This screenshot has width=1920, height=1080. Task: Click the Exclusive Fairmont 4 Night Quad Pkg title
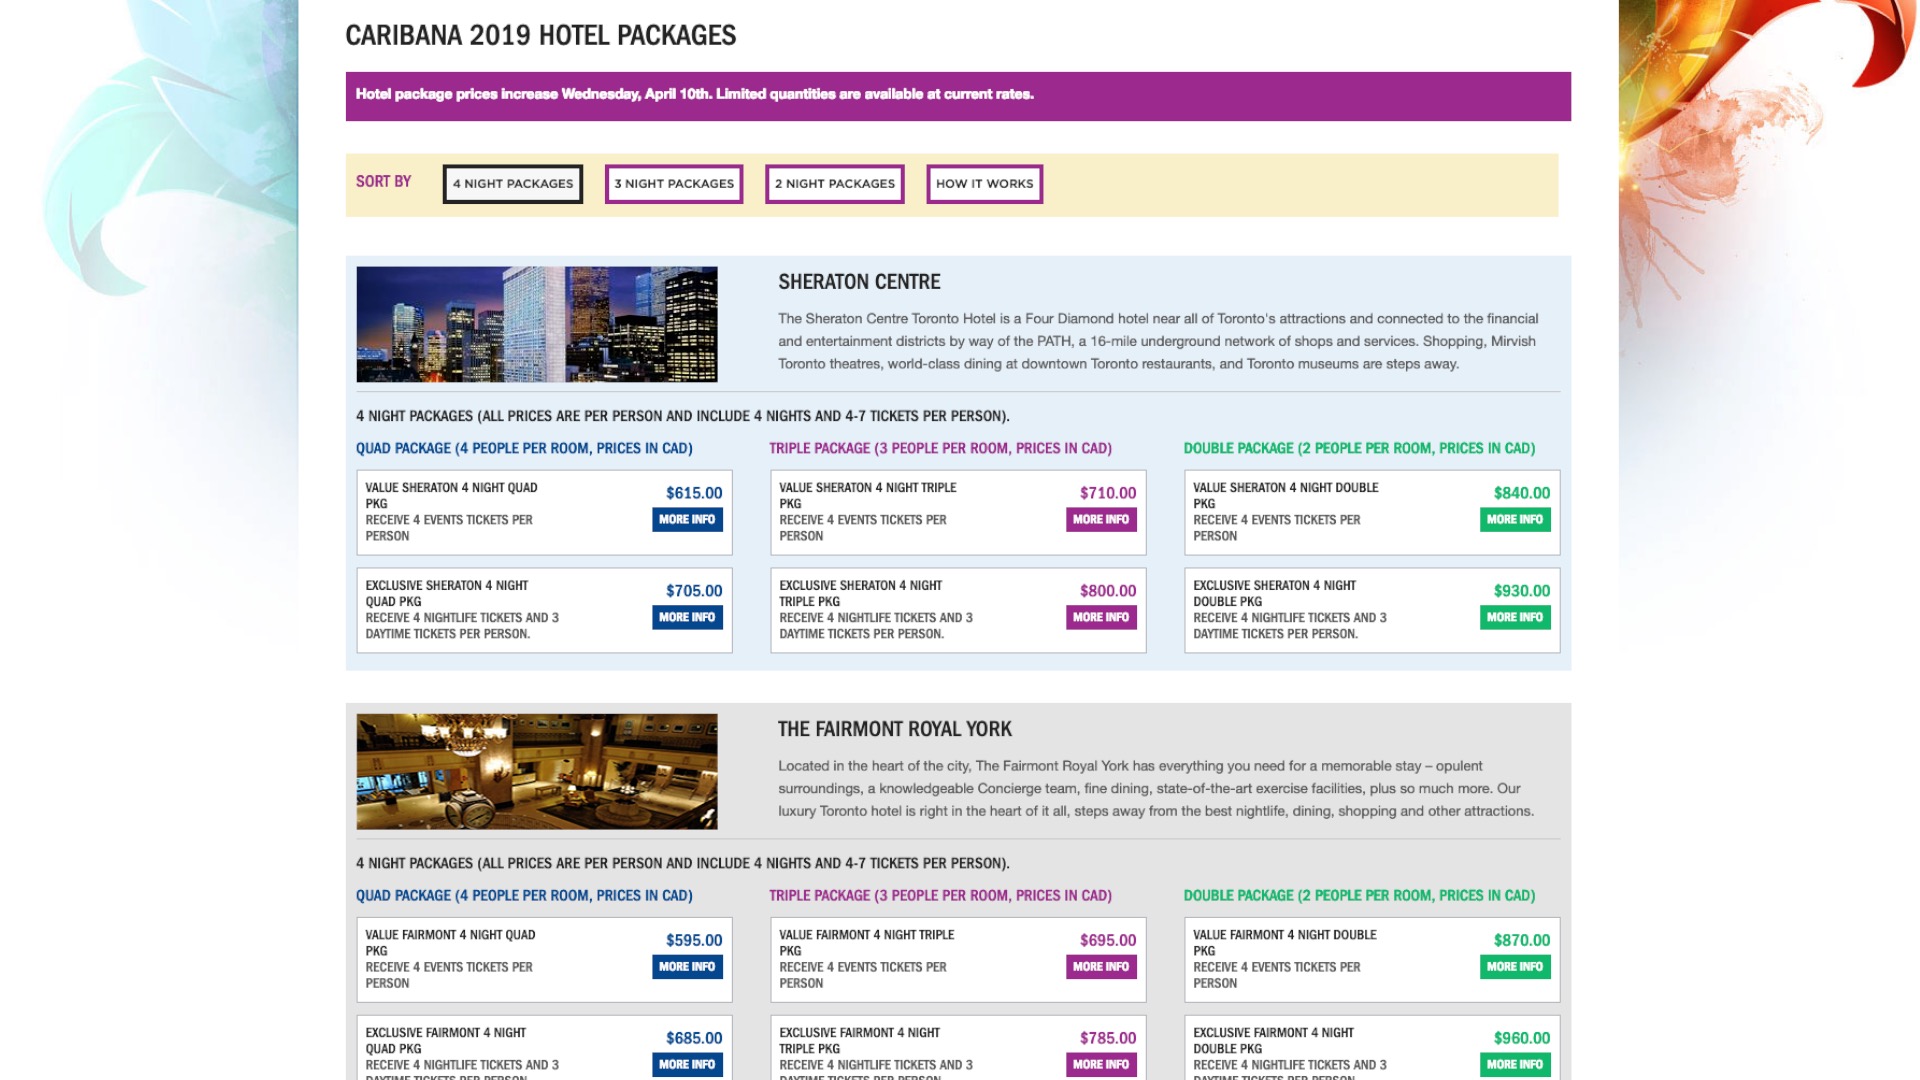(445, 1041)
